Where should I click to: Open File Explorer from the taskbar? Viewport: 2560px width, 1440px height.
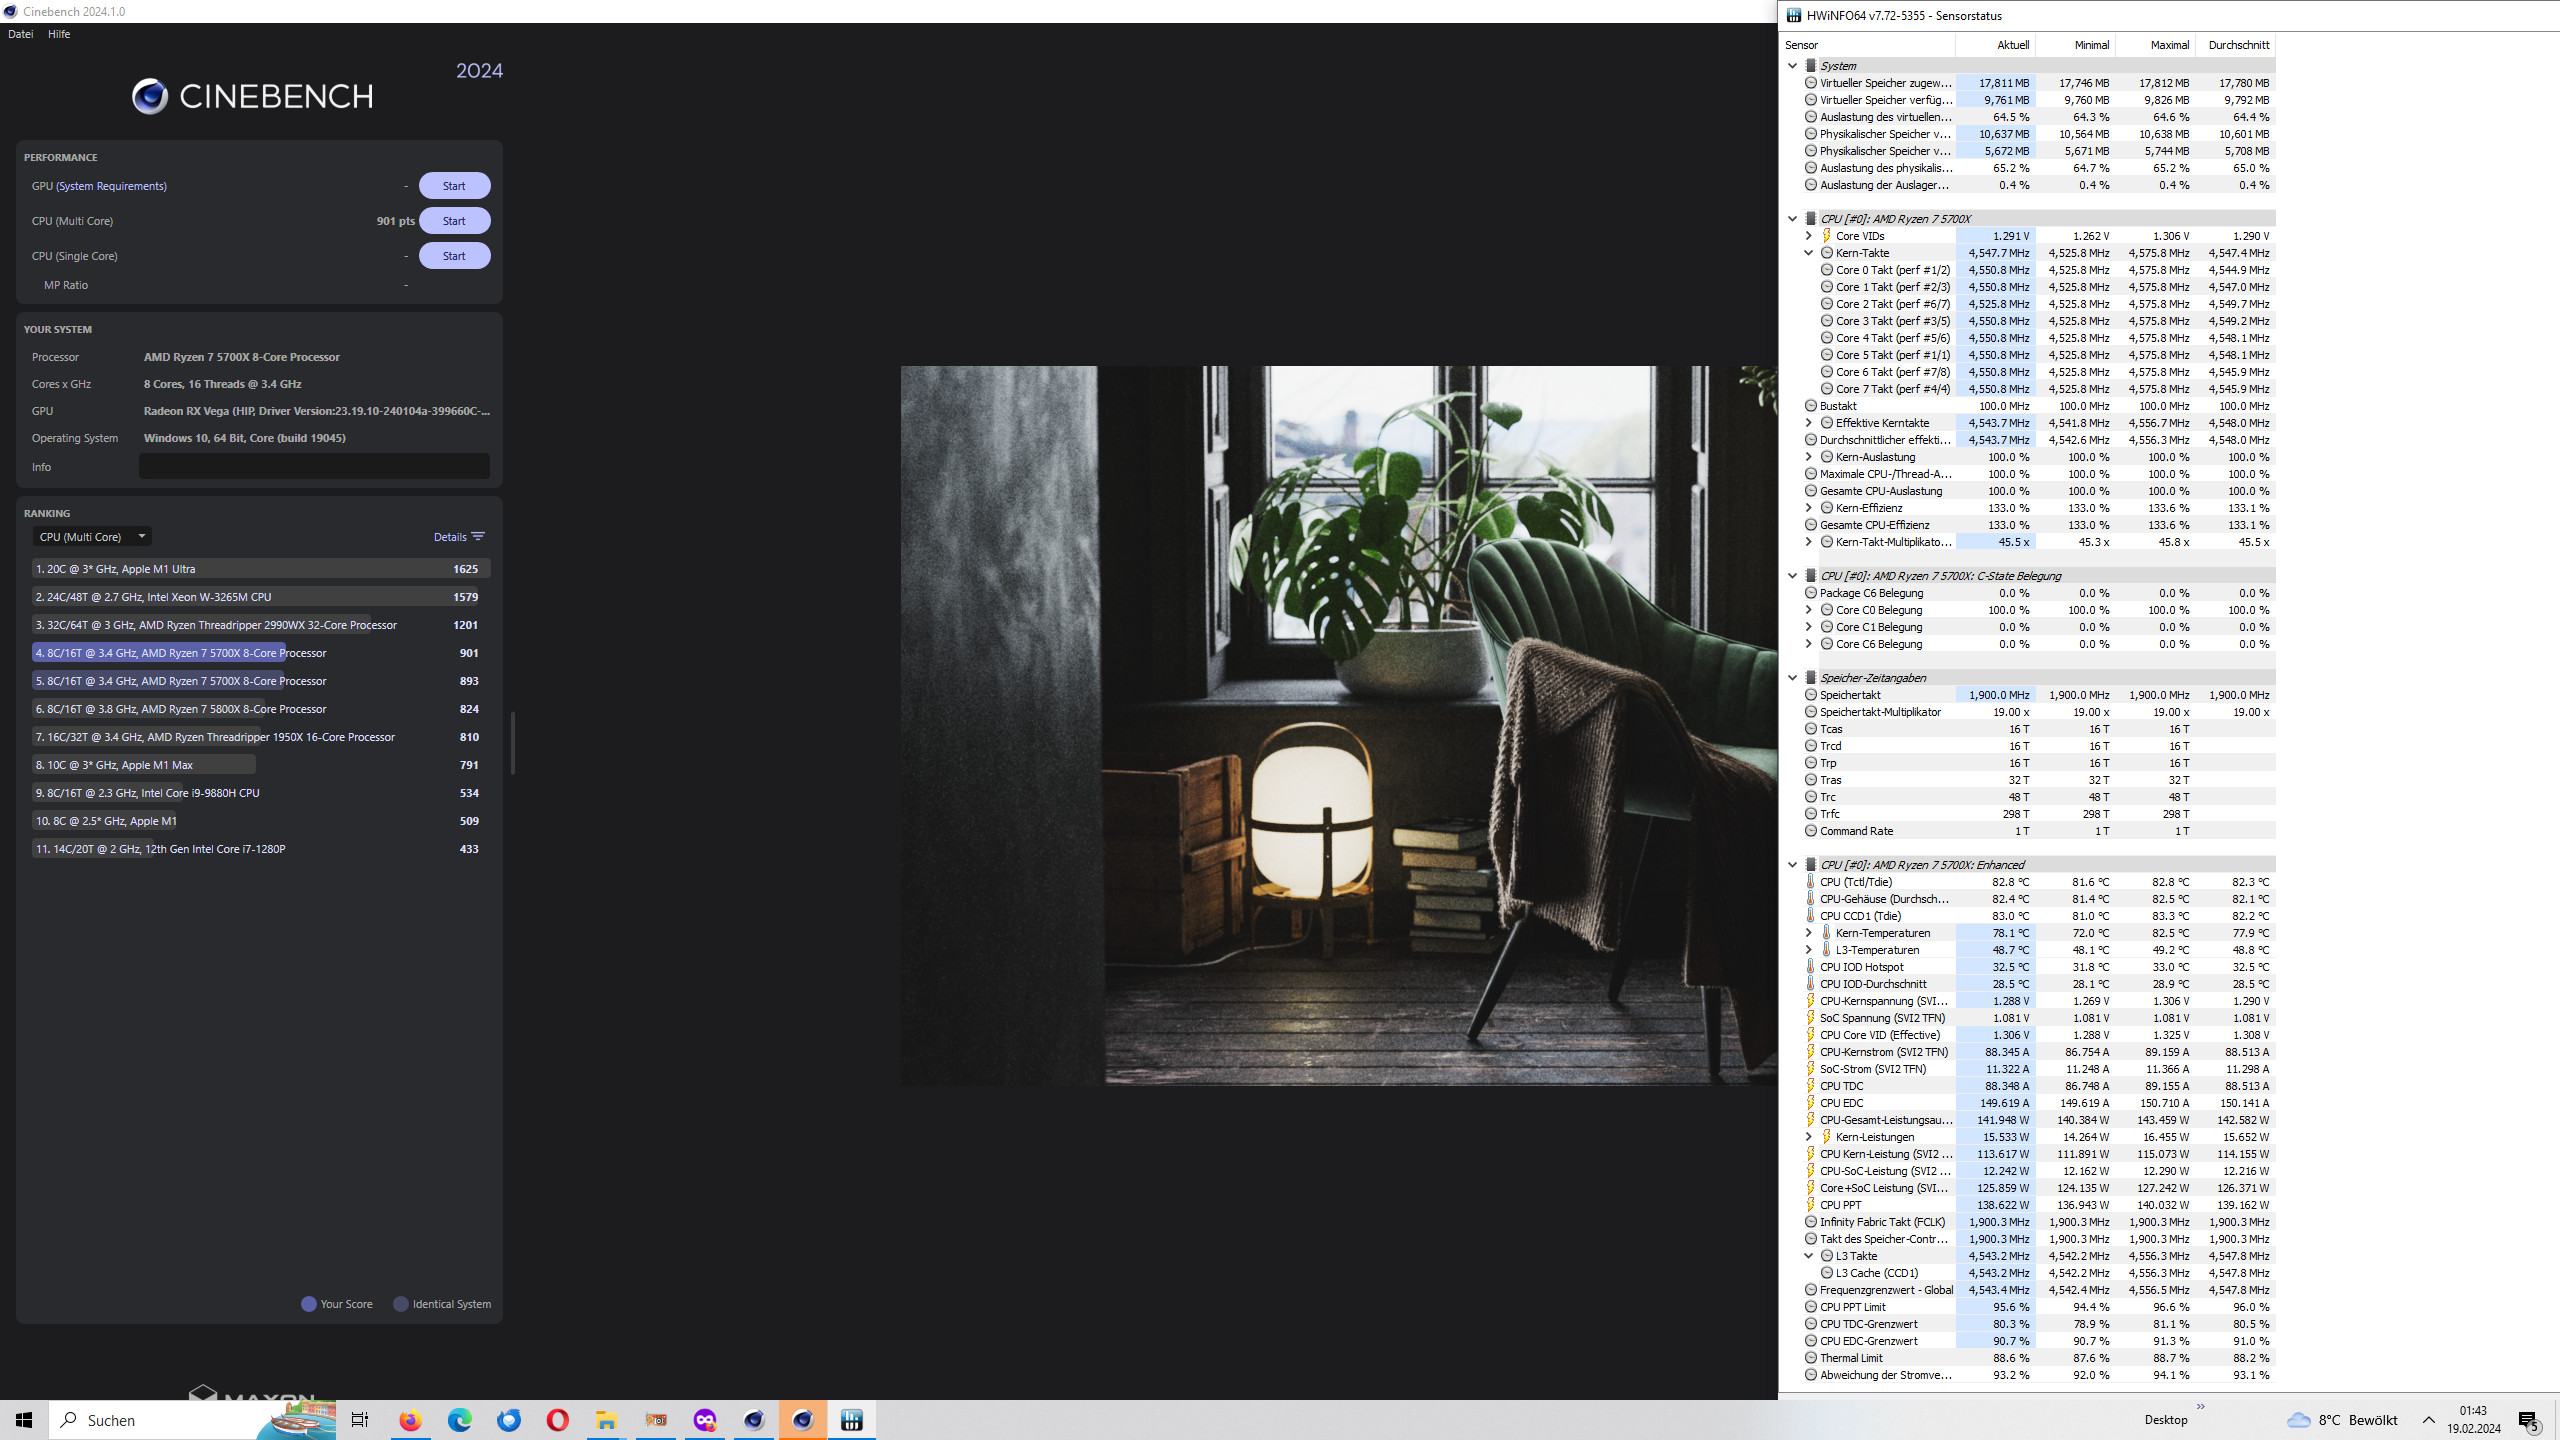tap(607, 1420)
